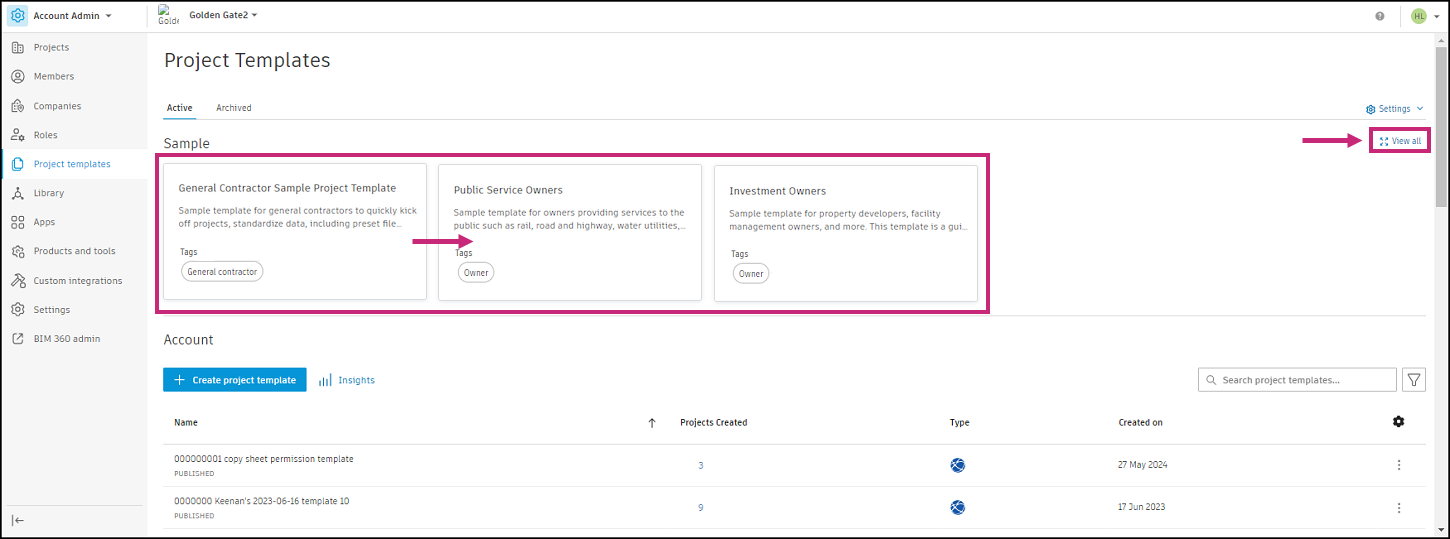The height and width of the screenshot is (539, 1450).
Task: Click Create project template button
Action: tap(235, 380)
